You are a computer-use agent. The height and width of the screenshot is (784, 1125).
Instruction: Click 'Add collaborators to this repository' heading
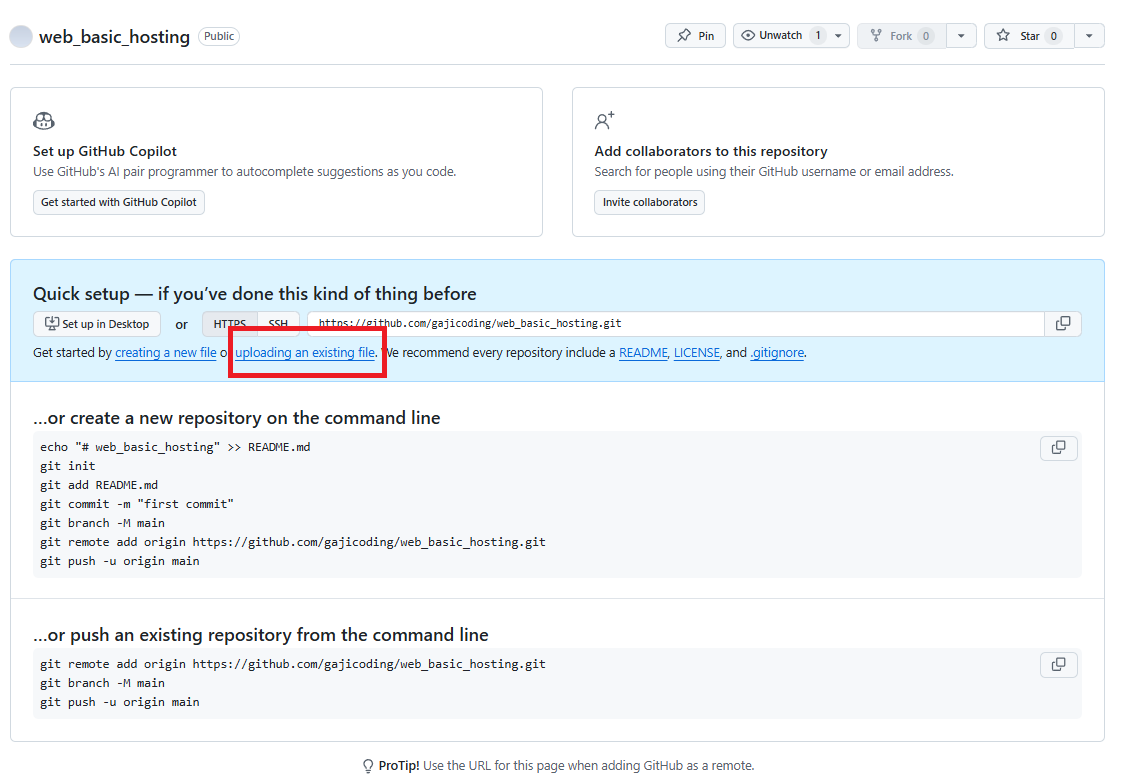click(x=710, y=151)
